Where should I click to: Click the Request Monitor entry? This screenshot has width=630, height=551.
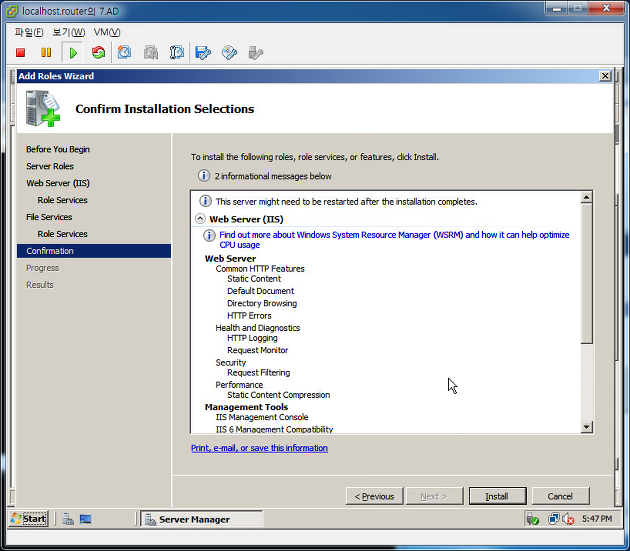pos(258,350)
